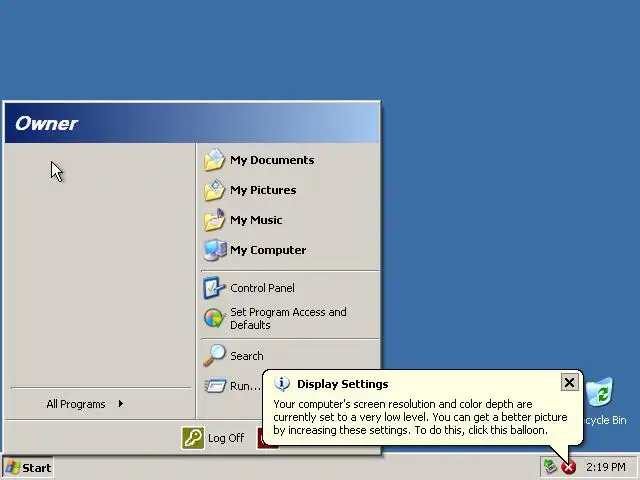Click the My Music folder icon
Screen dimensions: 640x480
coord(214,220)
